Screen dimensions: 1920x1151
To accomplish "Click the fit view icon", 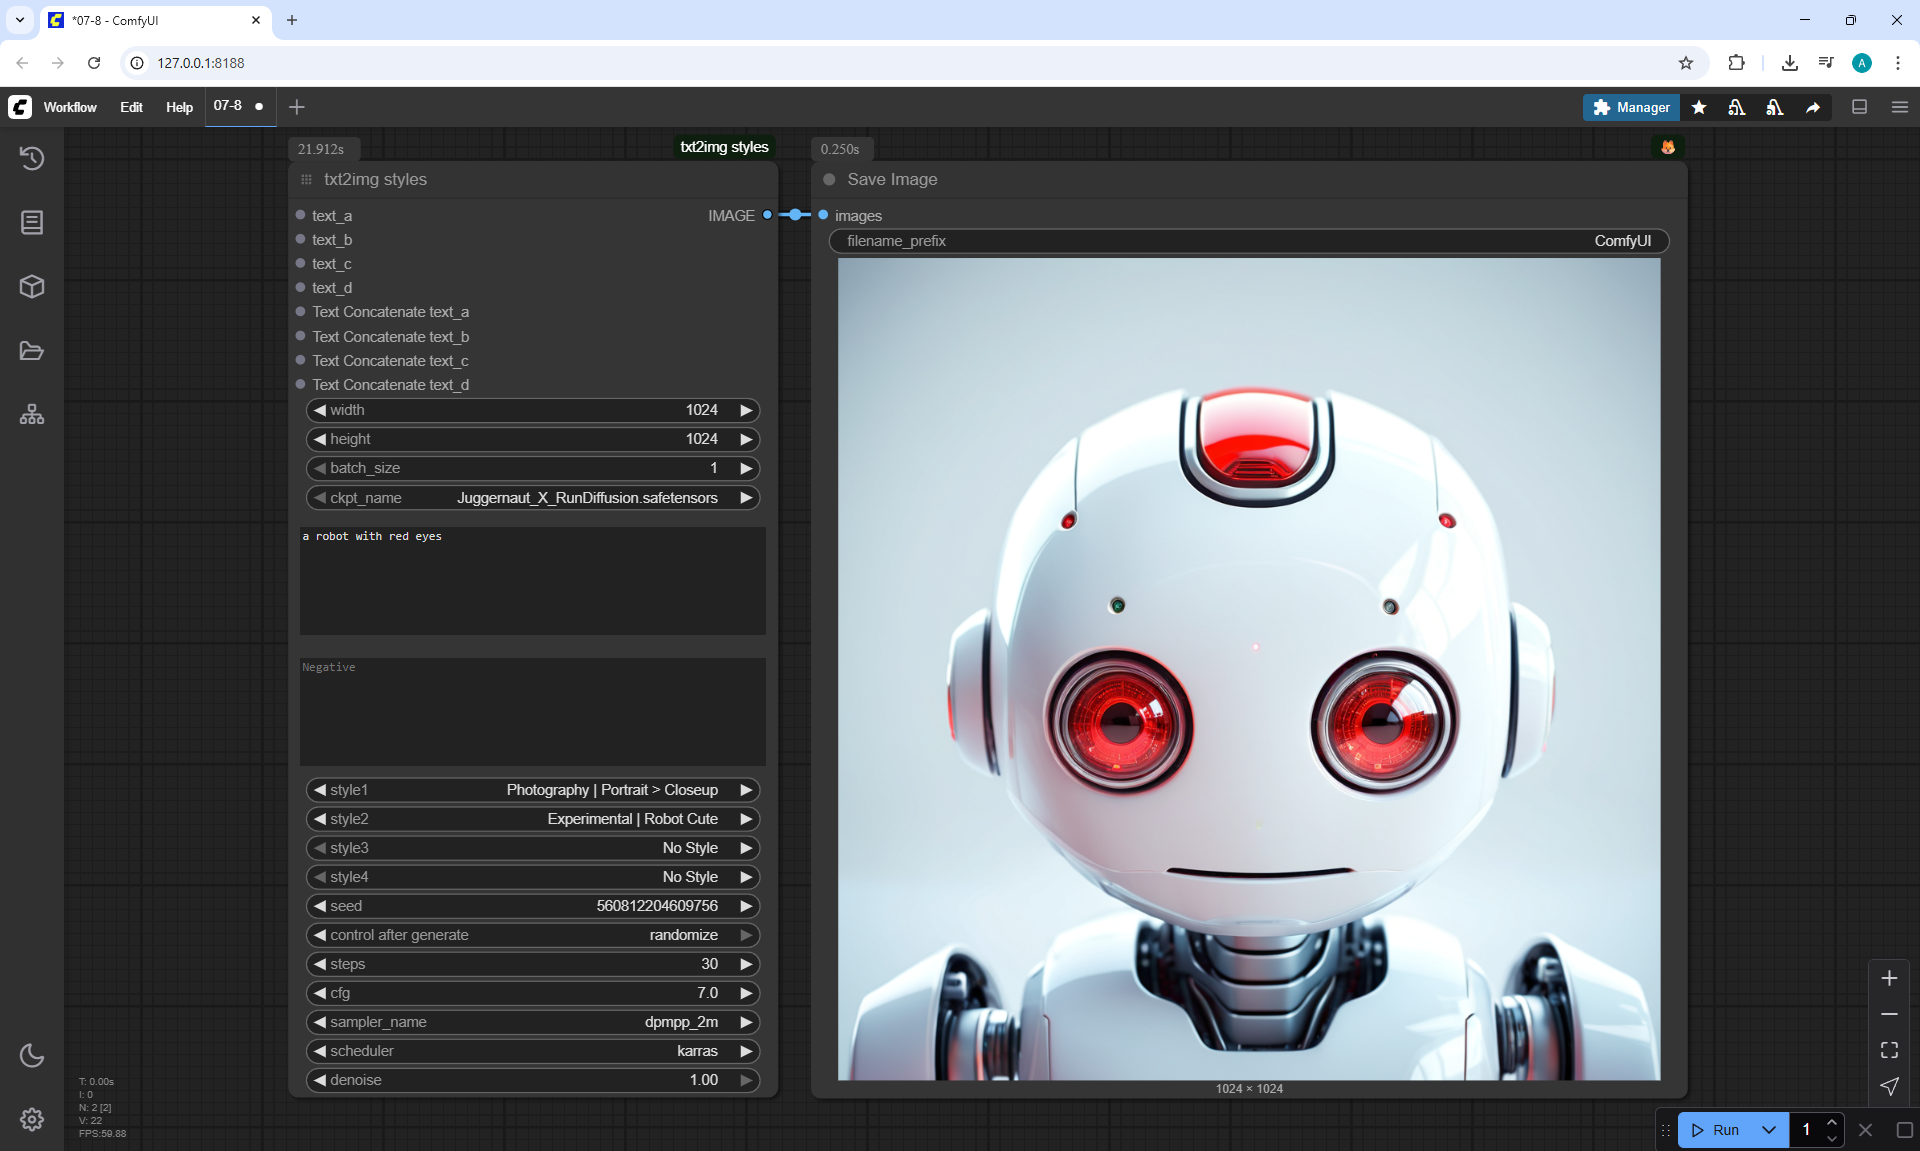I will [x=1889, y=1050].
